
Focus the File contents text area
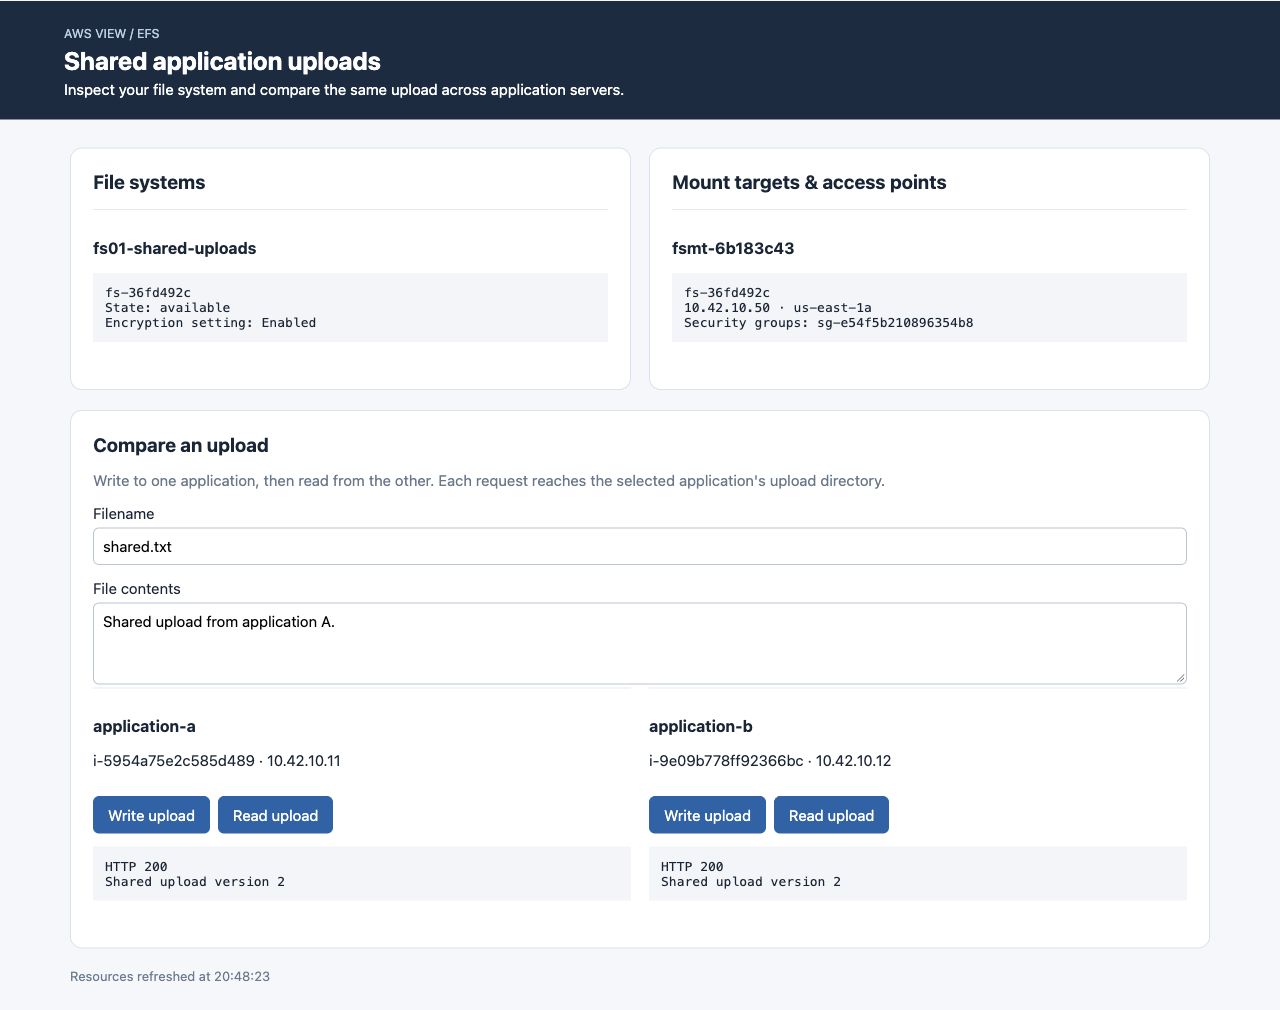tap(640, 643)
